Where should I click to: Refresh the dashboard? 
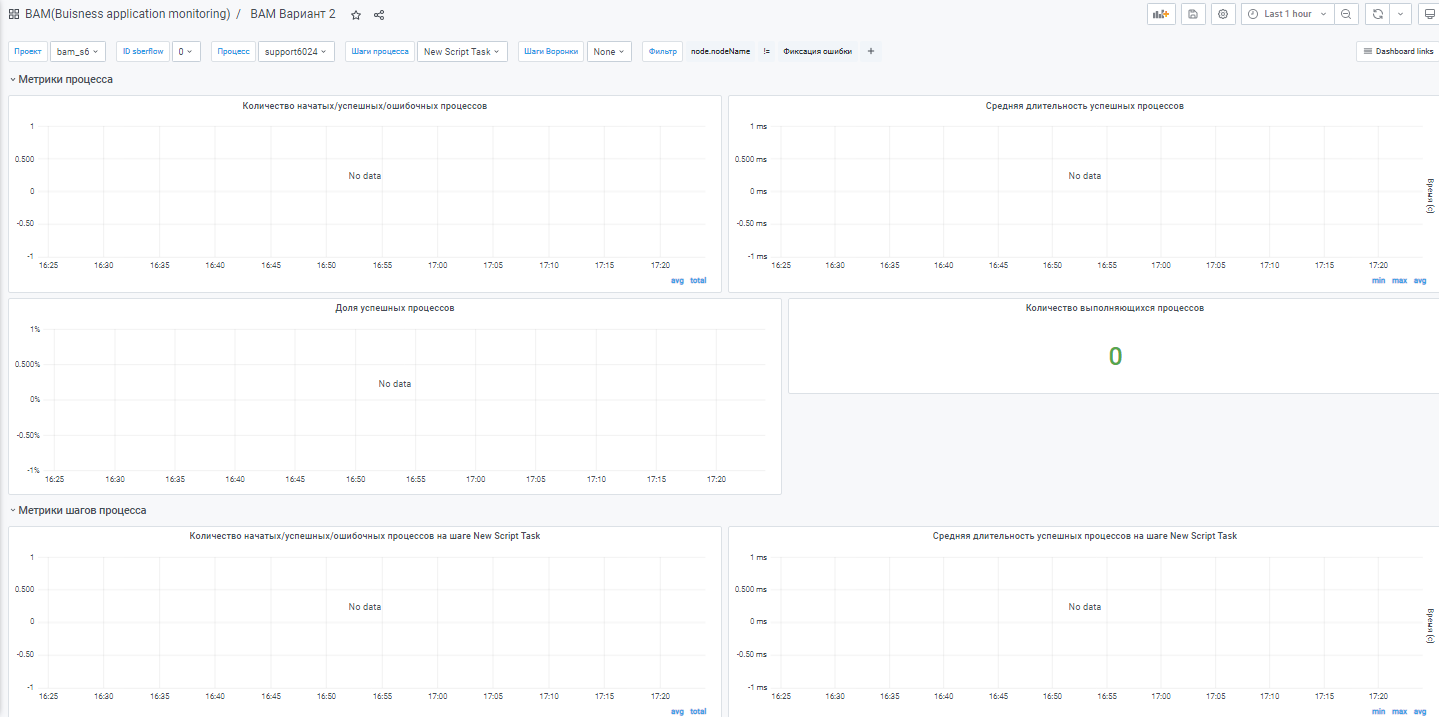[x=1378, y=14]
